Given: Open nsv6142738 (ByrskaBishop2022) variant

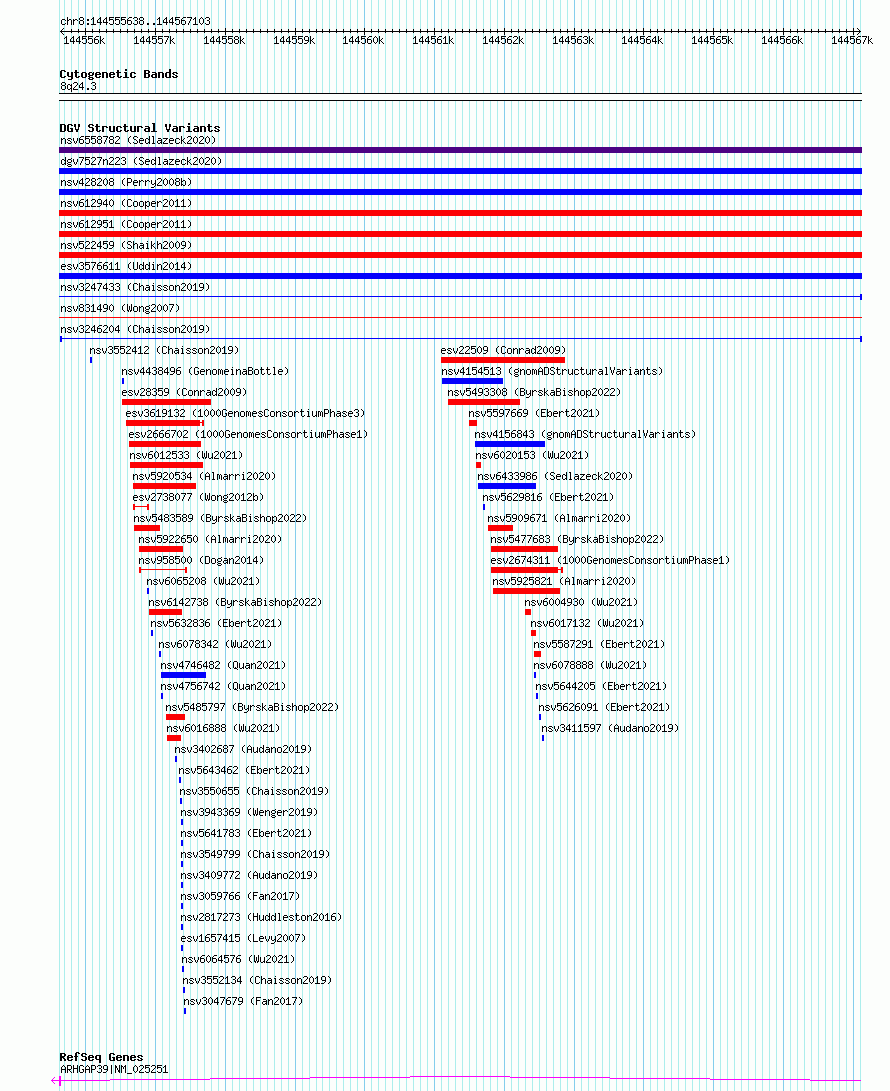Looking at the screenshot, I should [x=235, y=603].
